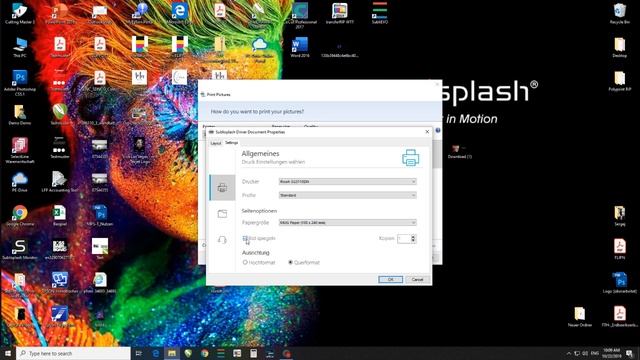Viewport: 640px width, 360px height.
Task: Open the PowerPoint desktop shortcut
Action: [60, 13]
